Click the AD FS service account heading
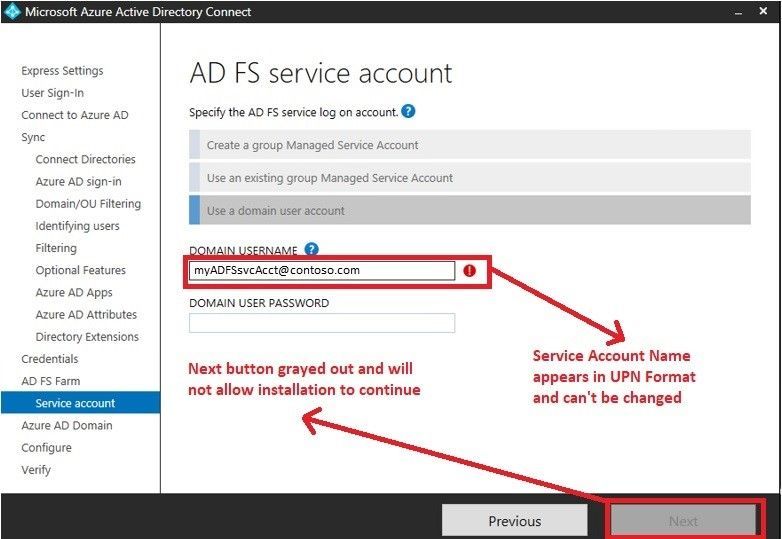The width and height of the screenshot is (782, 539). coord(321,73)
